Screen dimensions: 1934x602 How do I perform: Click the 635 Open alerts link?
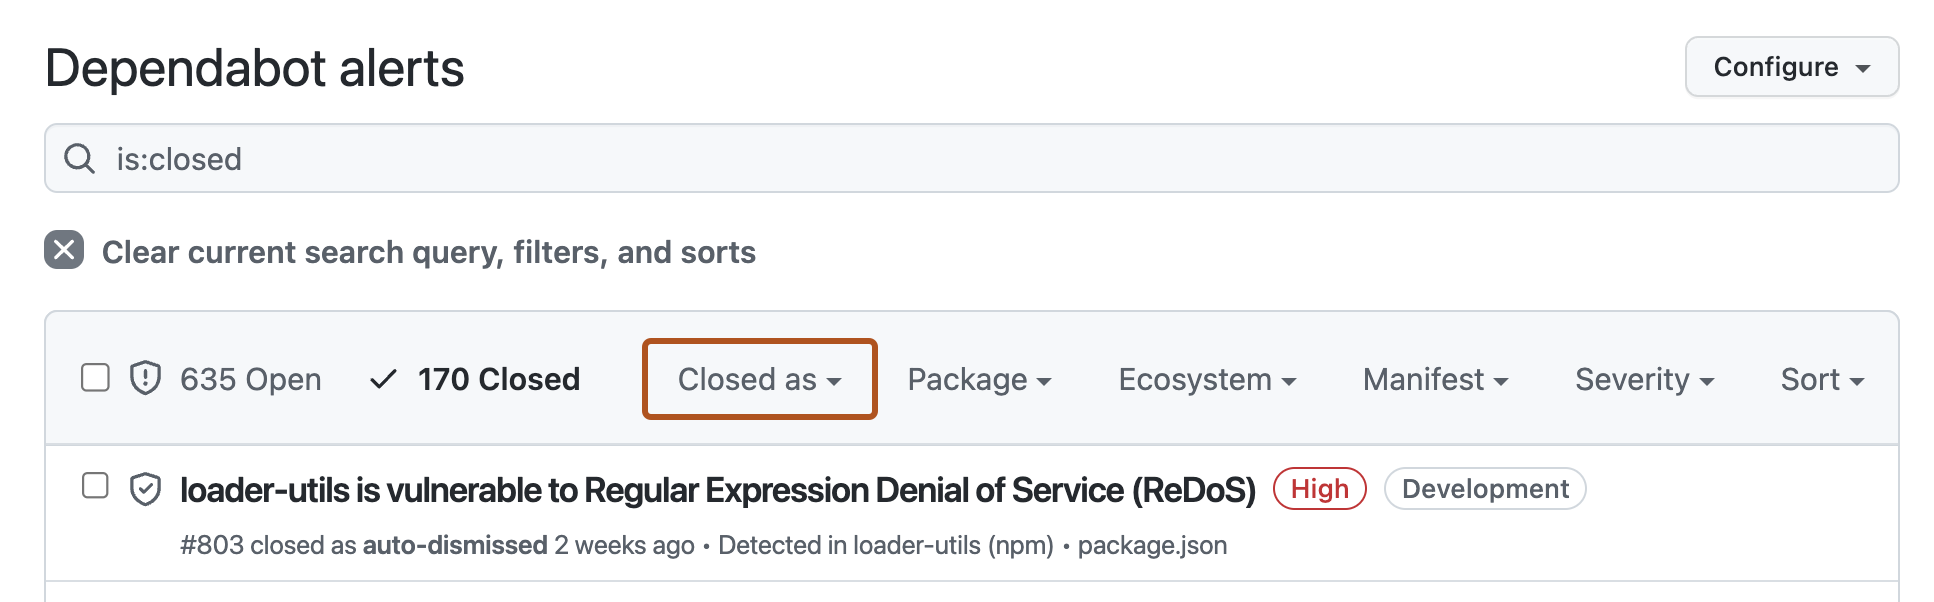(251, 379)
